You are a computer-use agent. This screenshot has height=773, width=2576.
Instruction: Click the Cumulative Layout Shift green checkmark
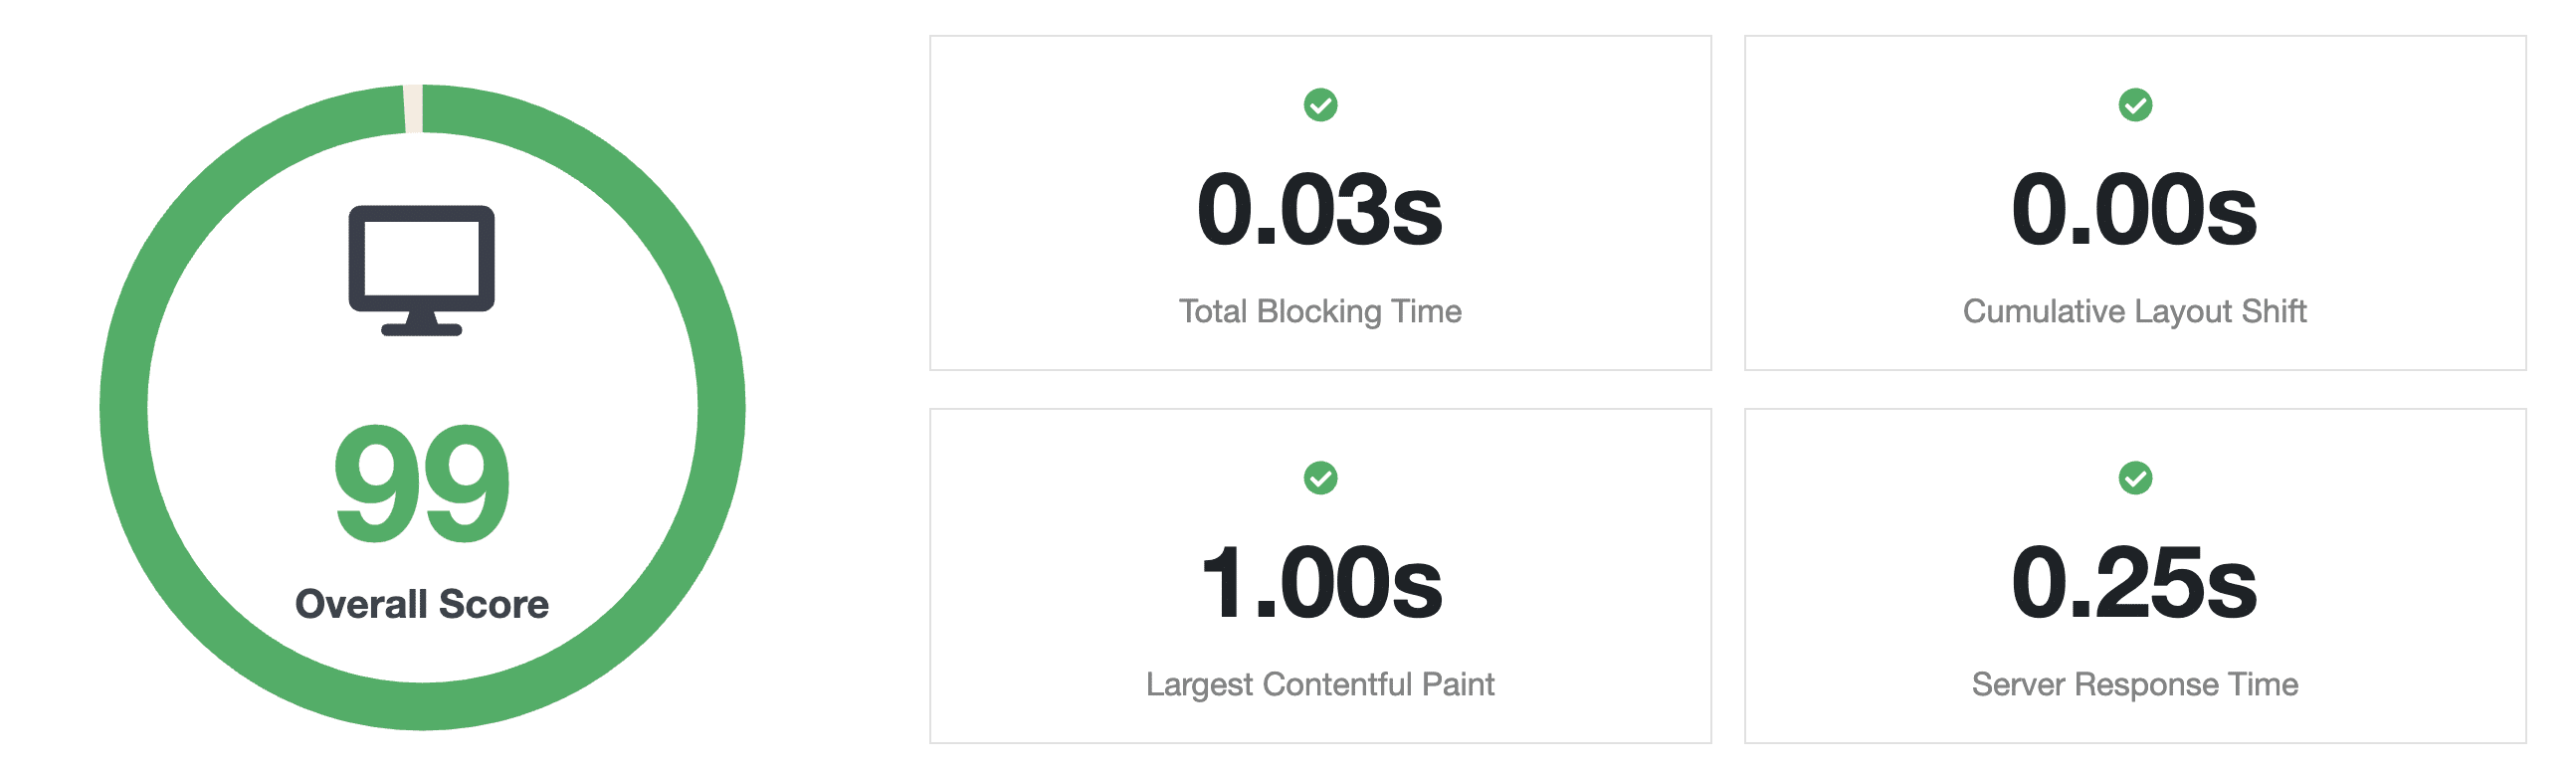tap(2135, 105)
